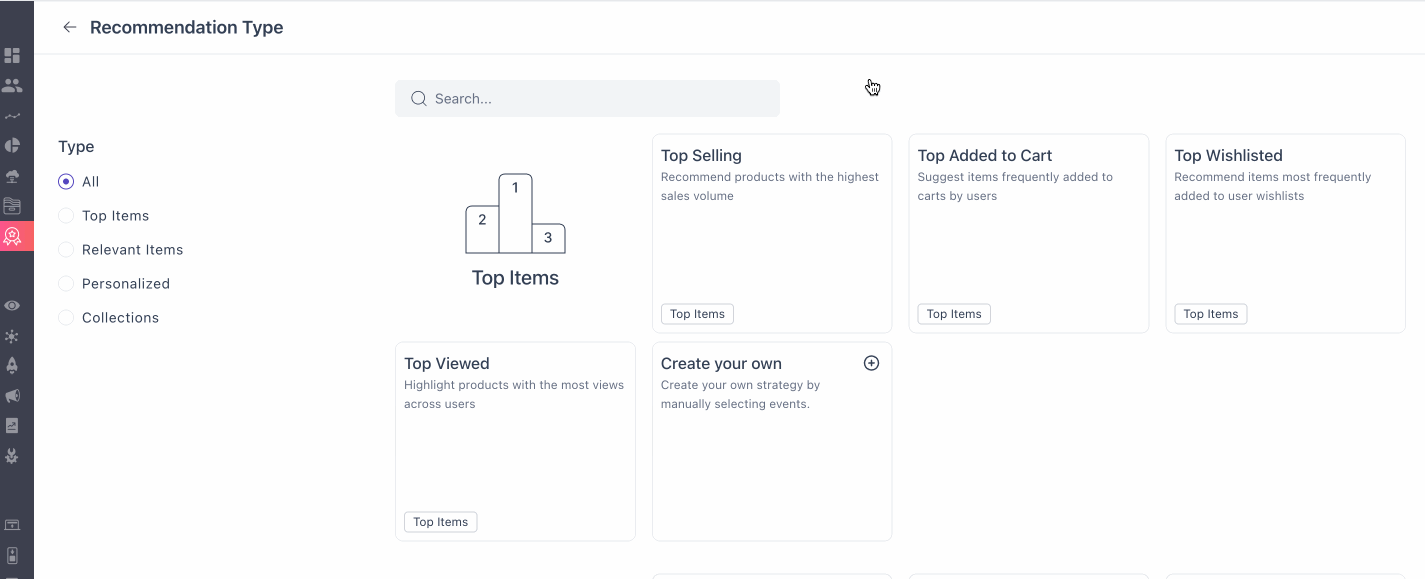Select the Personalized radio button
1425x579 pixels.
tap(66, 284)
